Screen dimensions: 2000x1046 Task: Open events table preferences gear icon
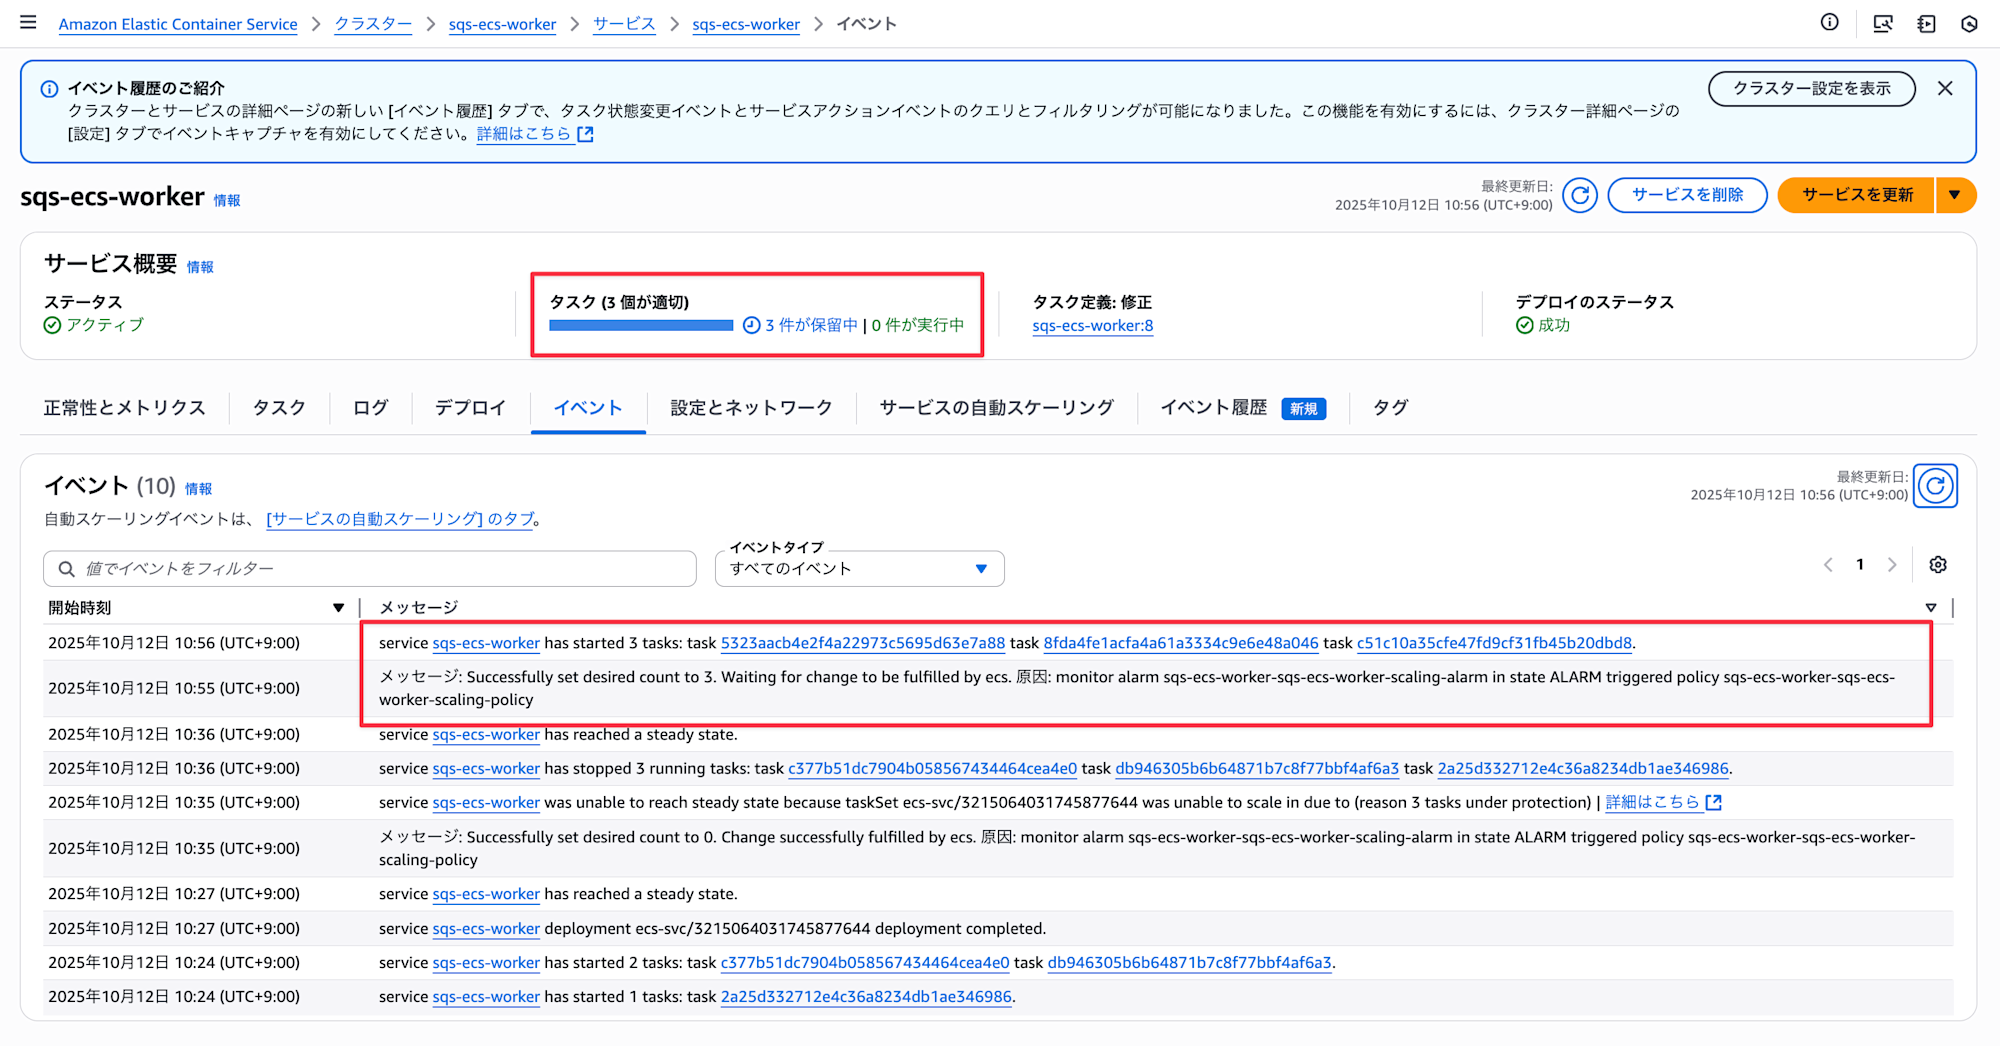point(1938,565)
